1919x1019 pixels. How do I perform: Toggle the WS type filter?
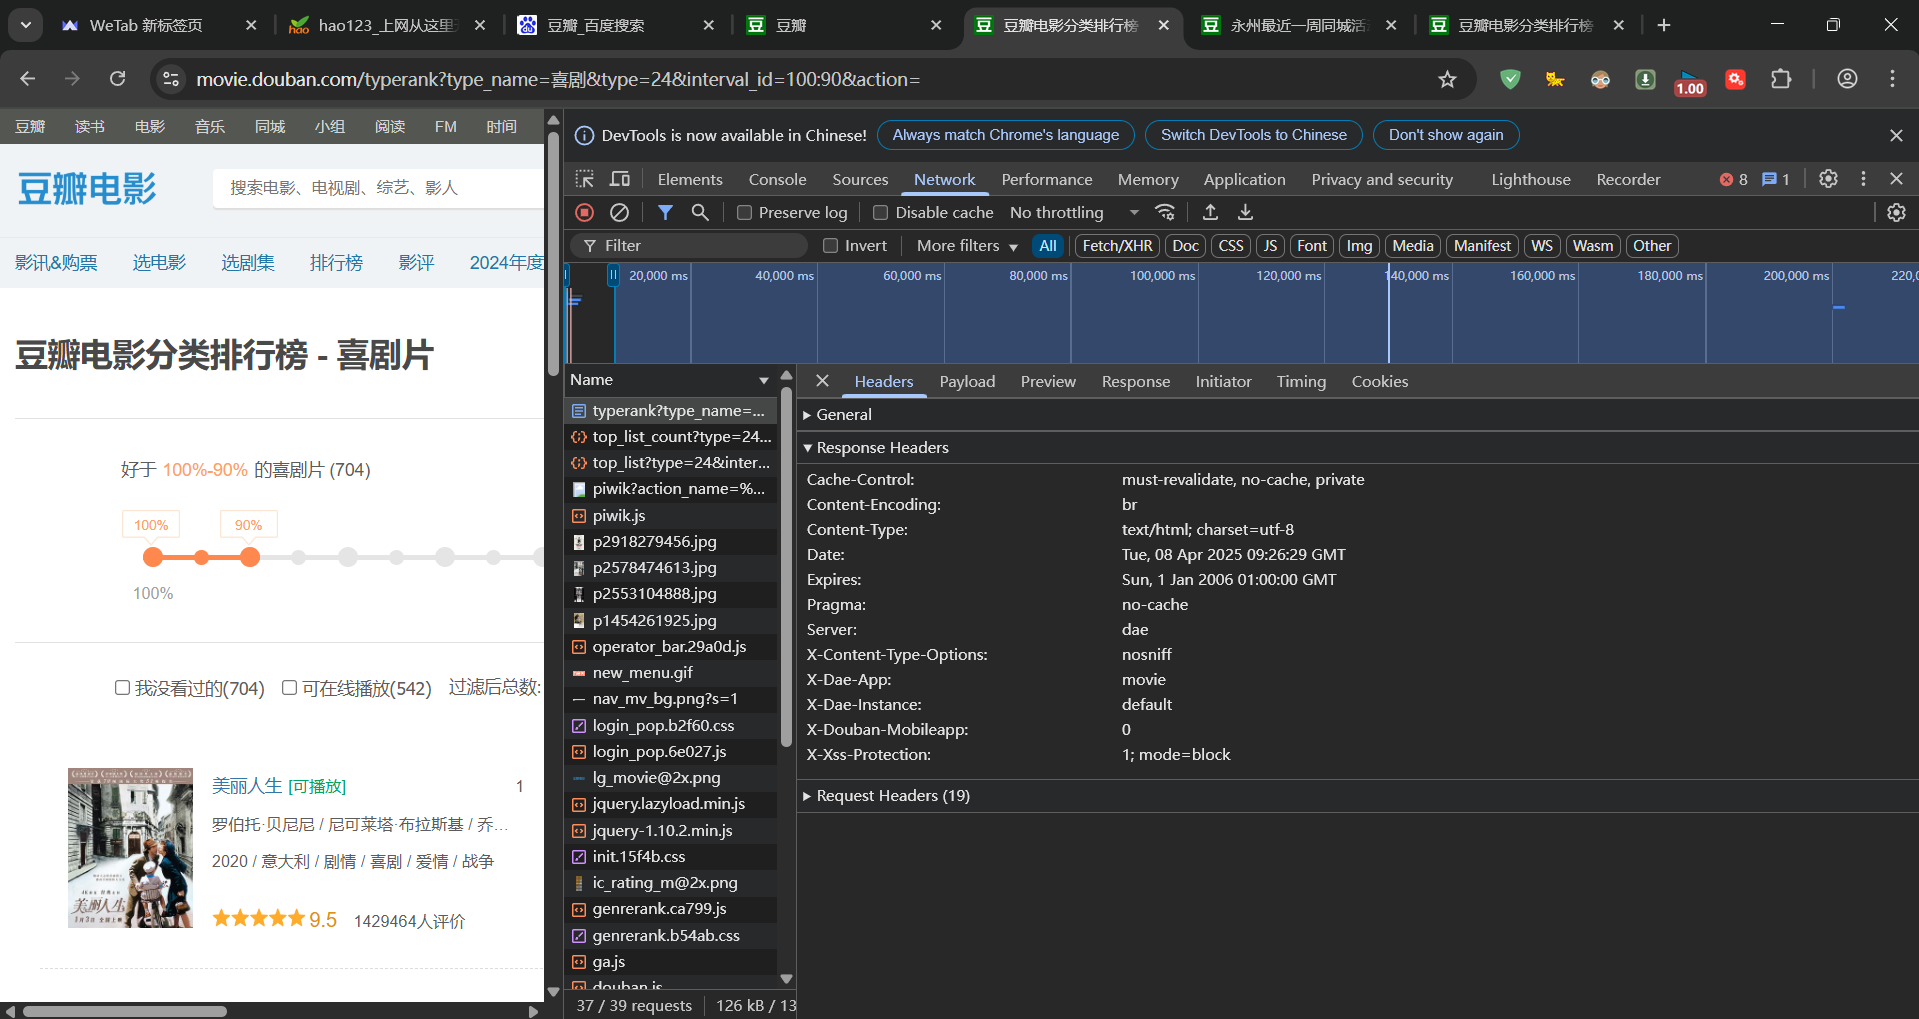[x=1542, y=246]
